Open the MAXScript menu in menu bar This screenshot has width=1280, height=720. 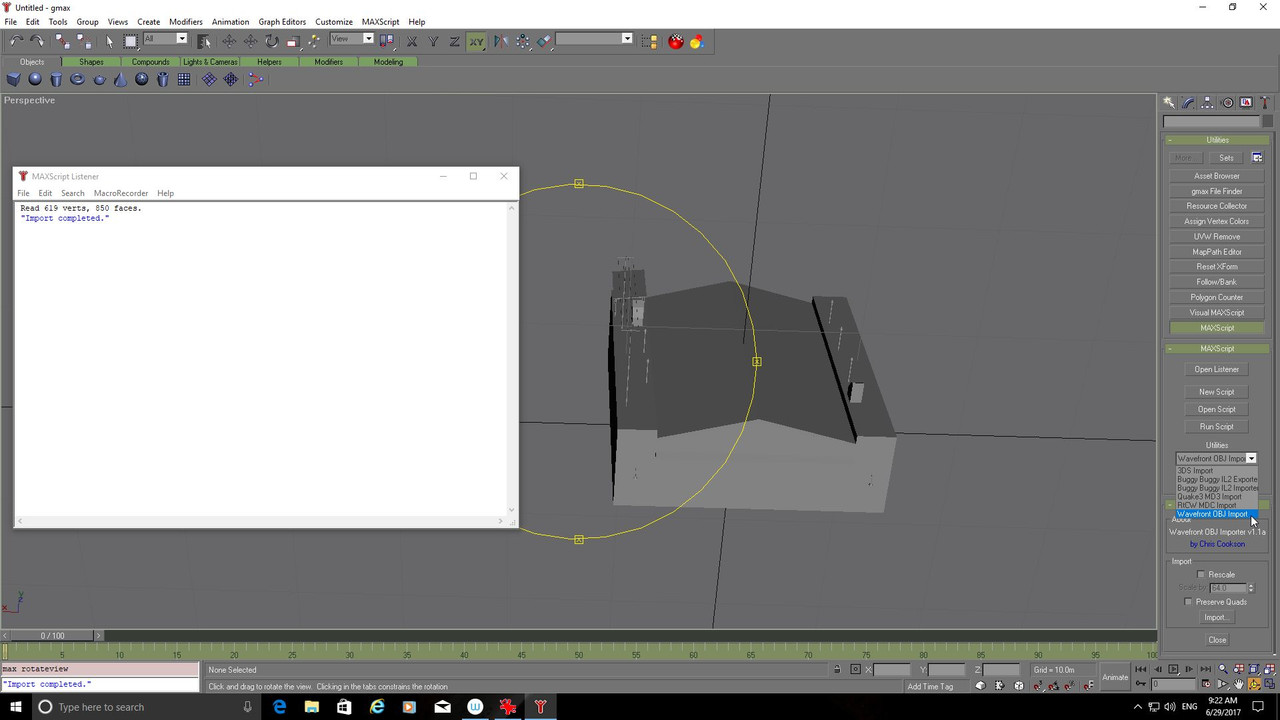tap(380, 22)
